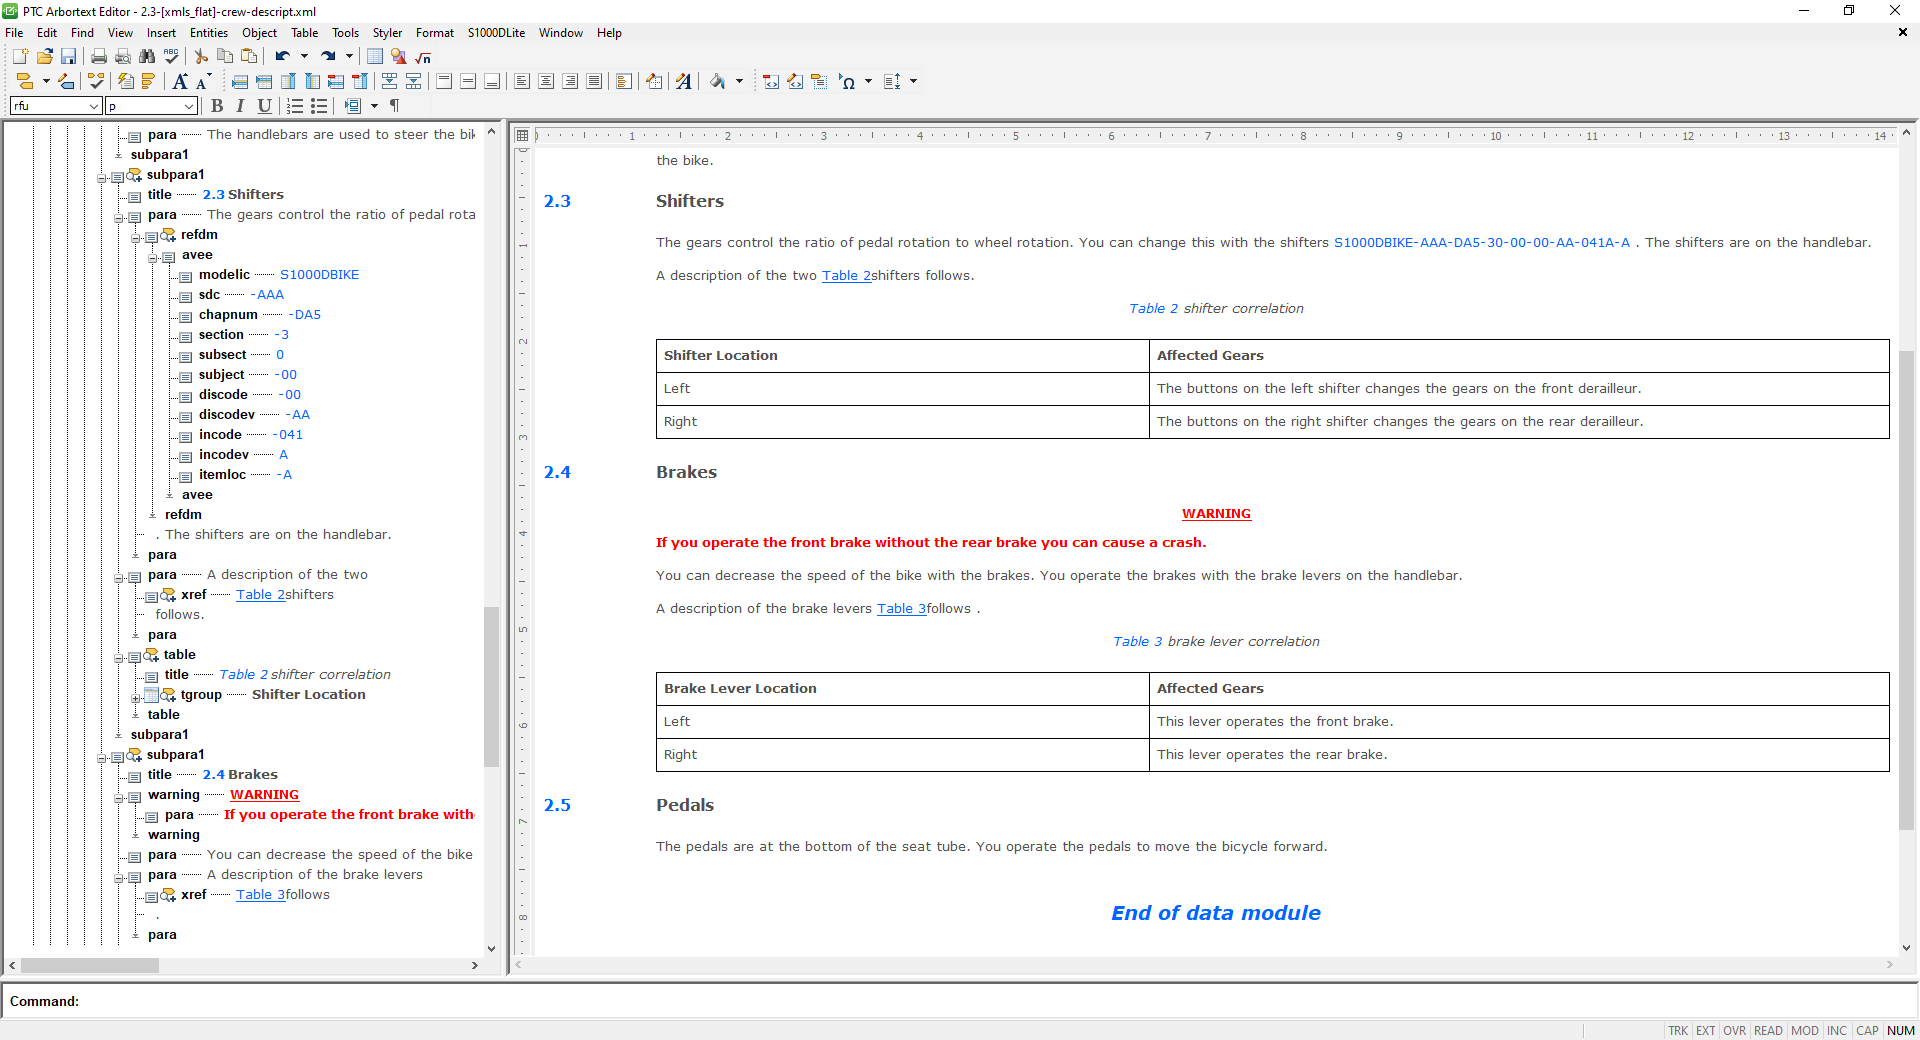Open the Styler menu
Viewport: 1920px width, 1040px height.
(387, 33)
